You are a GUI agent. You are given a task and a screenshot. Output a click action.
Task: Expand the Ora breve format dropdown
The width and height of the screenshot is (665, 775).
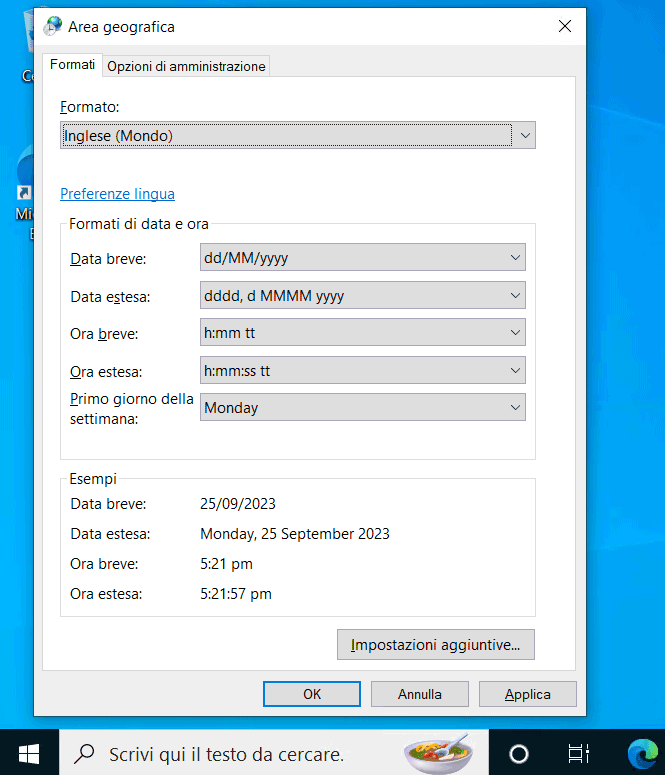(x=362, y=333)
